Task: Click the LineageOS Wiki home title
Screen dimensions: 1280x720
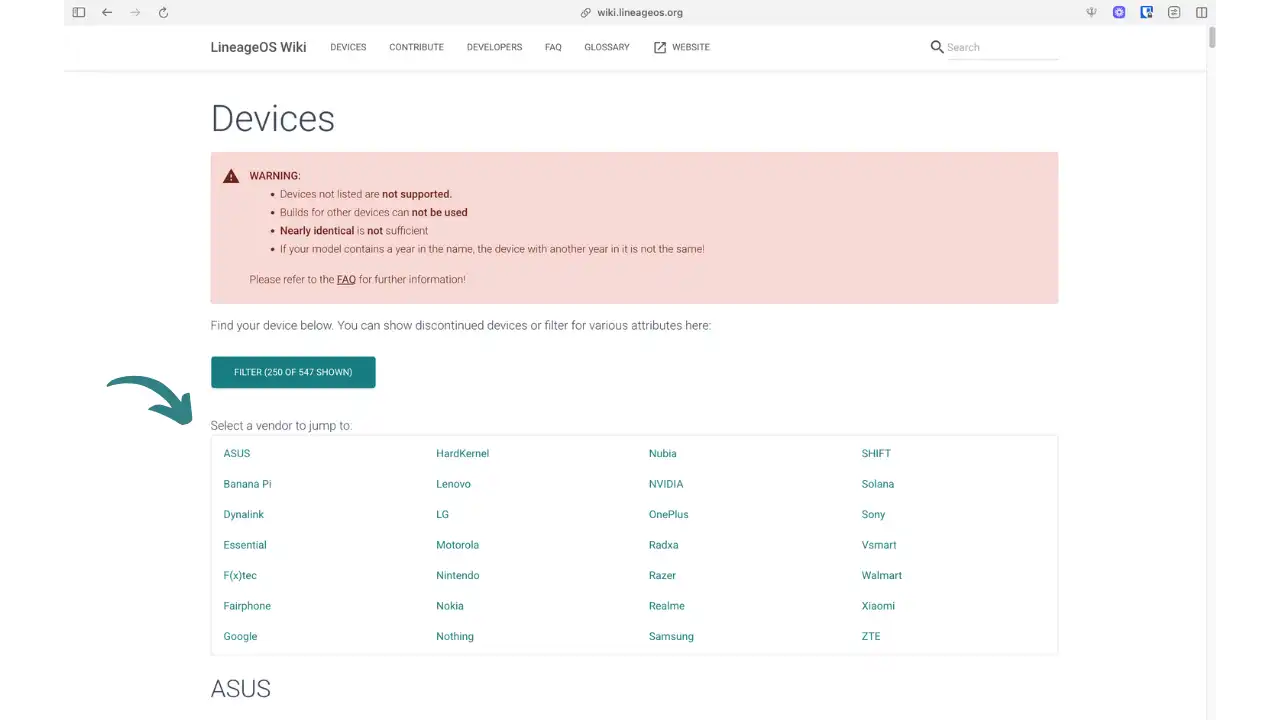Action: pyautogui.click(x=258, y=47)
